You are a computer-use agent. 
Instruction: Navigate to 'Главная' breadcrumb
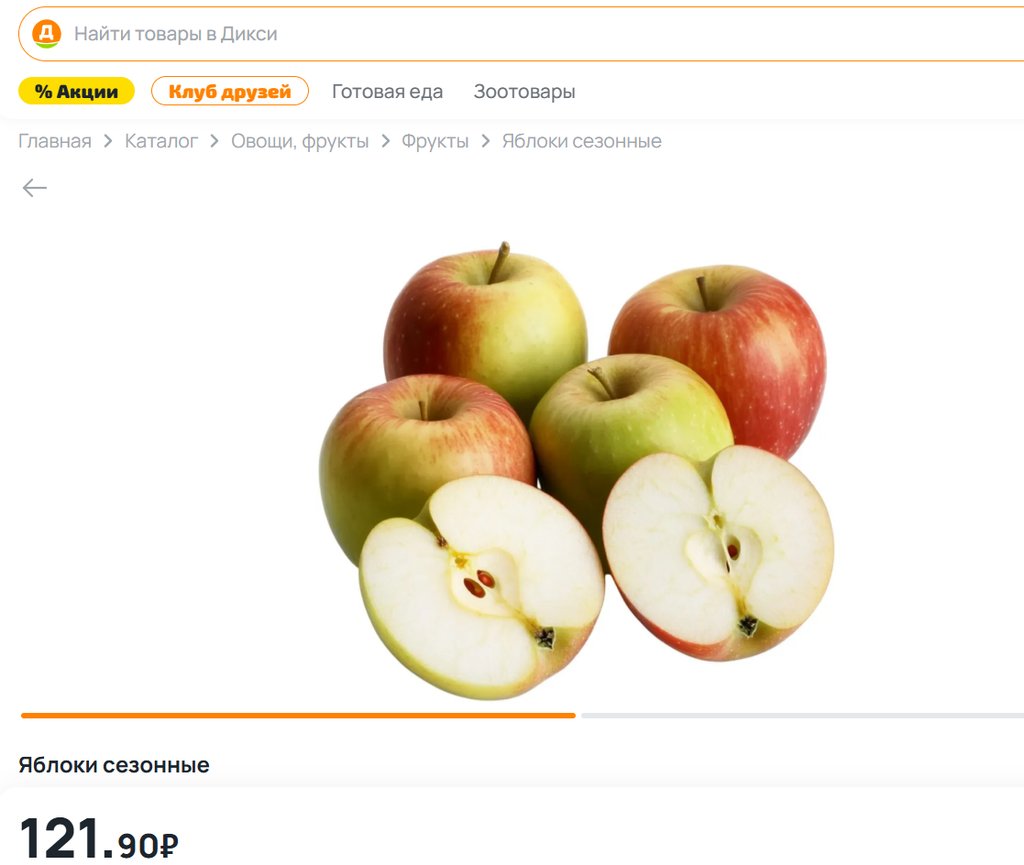coord(55,141)
